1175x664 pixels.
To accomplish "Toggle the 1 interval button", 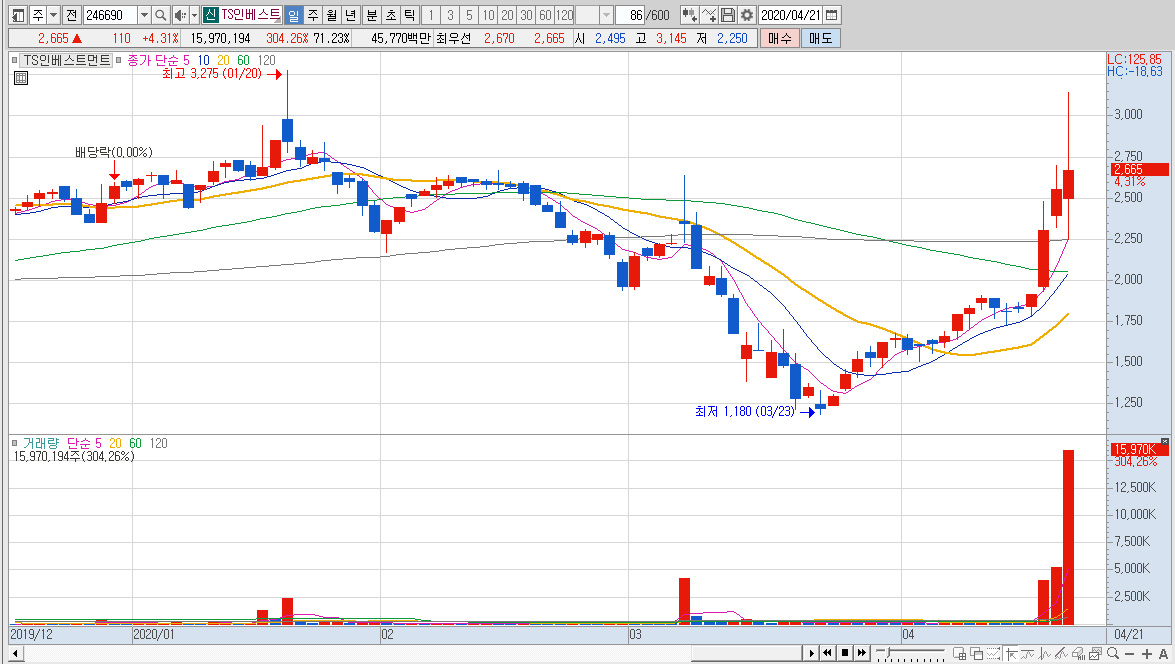I will (431, 15).
